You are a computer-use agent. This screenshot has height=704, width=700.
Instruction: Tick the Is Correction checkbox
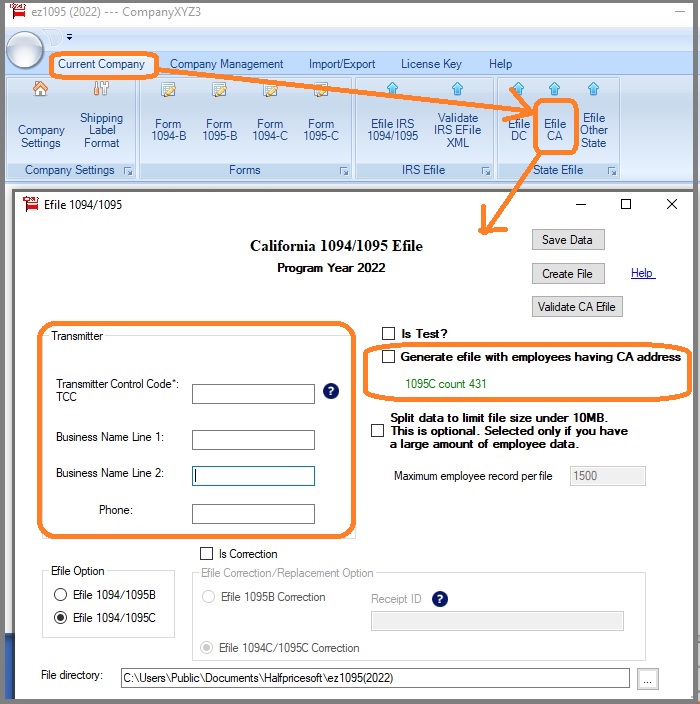coord(207,553)
